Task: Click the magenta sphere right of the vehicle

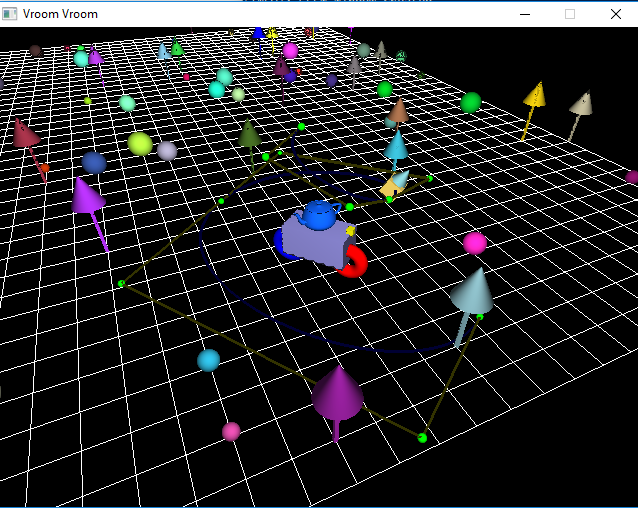Action: 475,243
